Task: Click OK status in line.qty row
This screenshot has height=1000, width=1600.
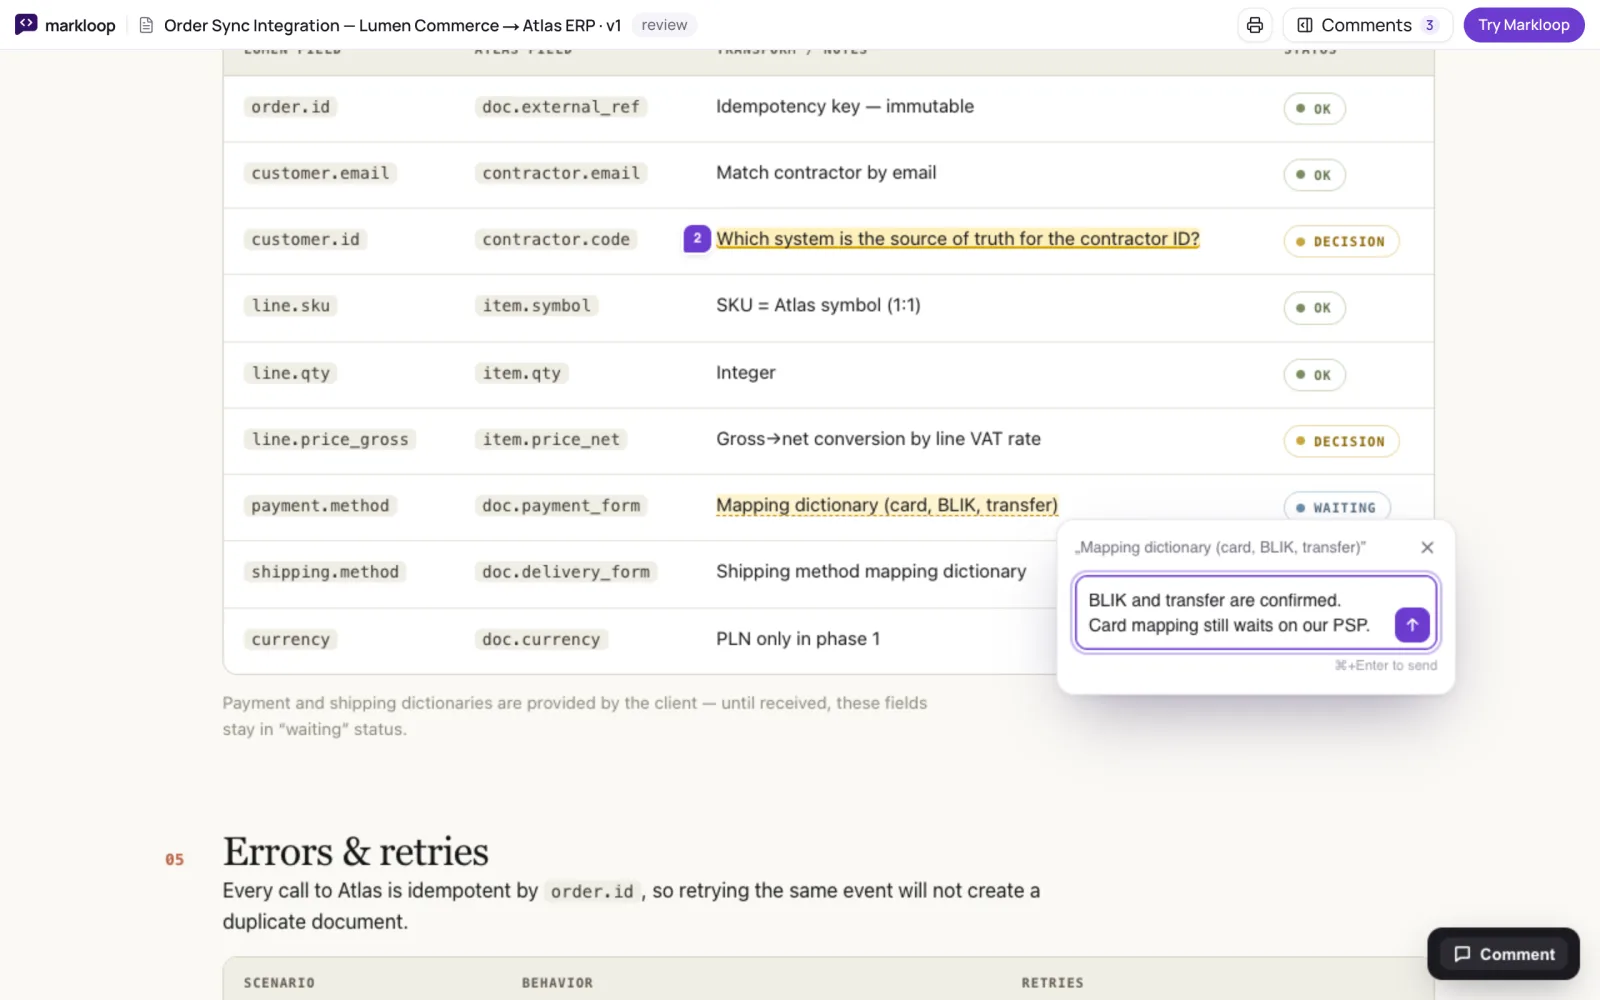Action: 1314,375
